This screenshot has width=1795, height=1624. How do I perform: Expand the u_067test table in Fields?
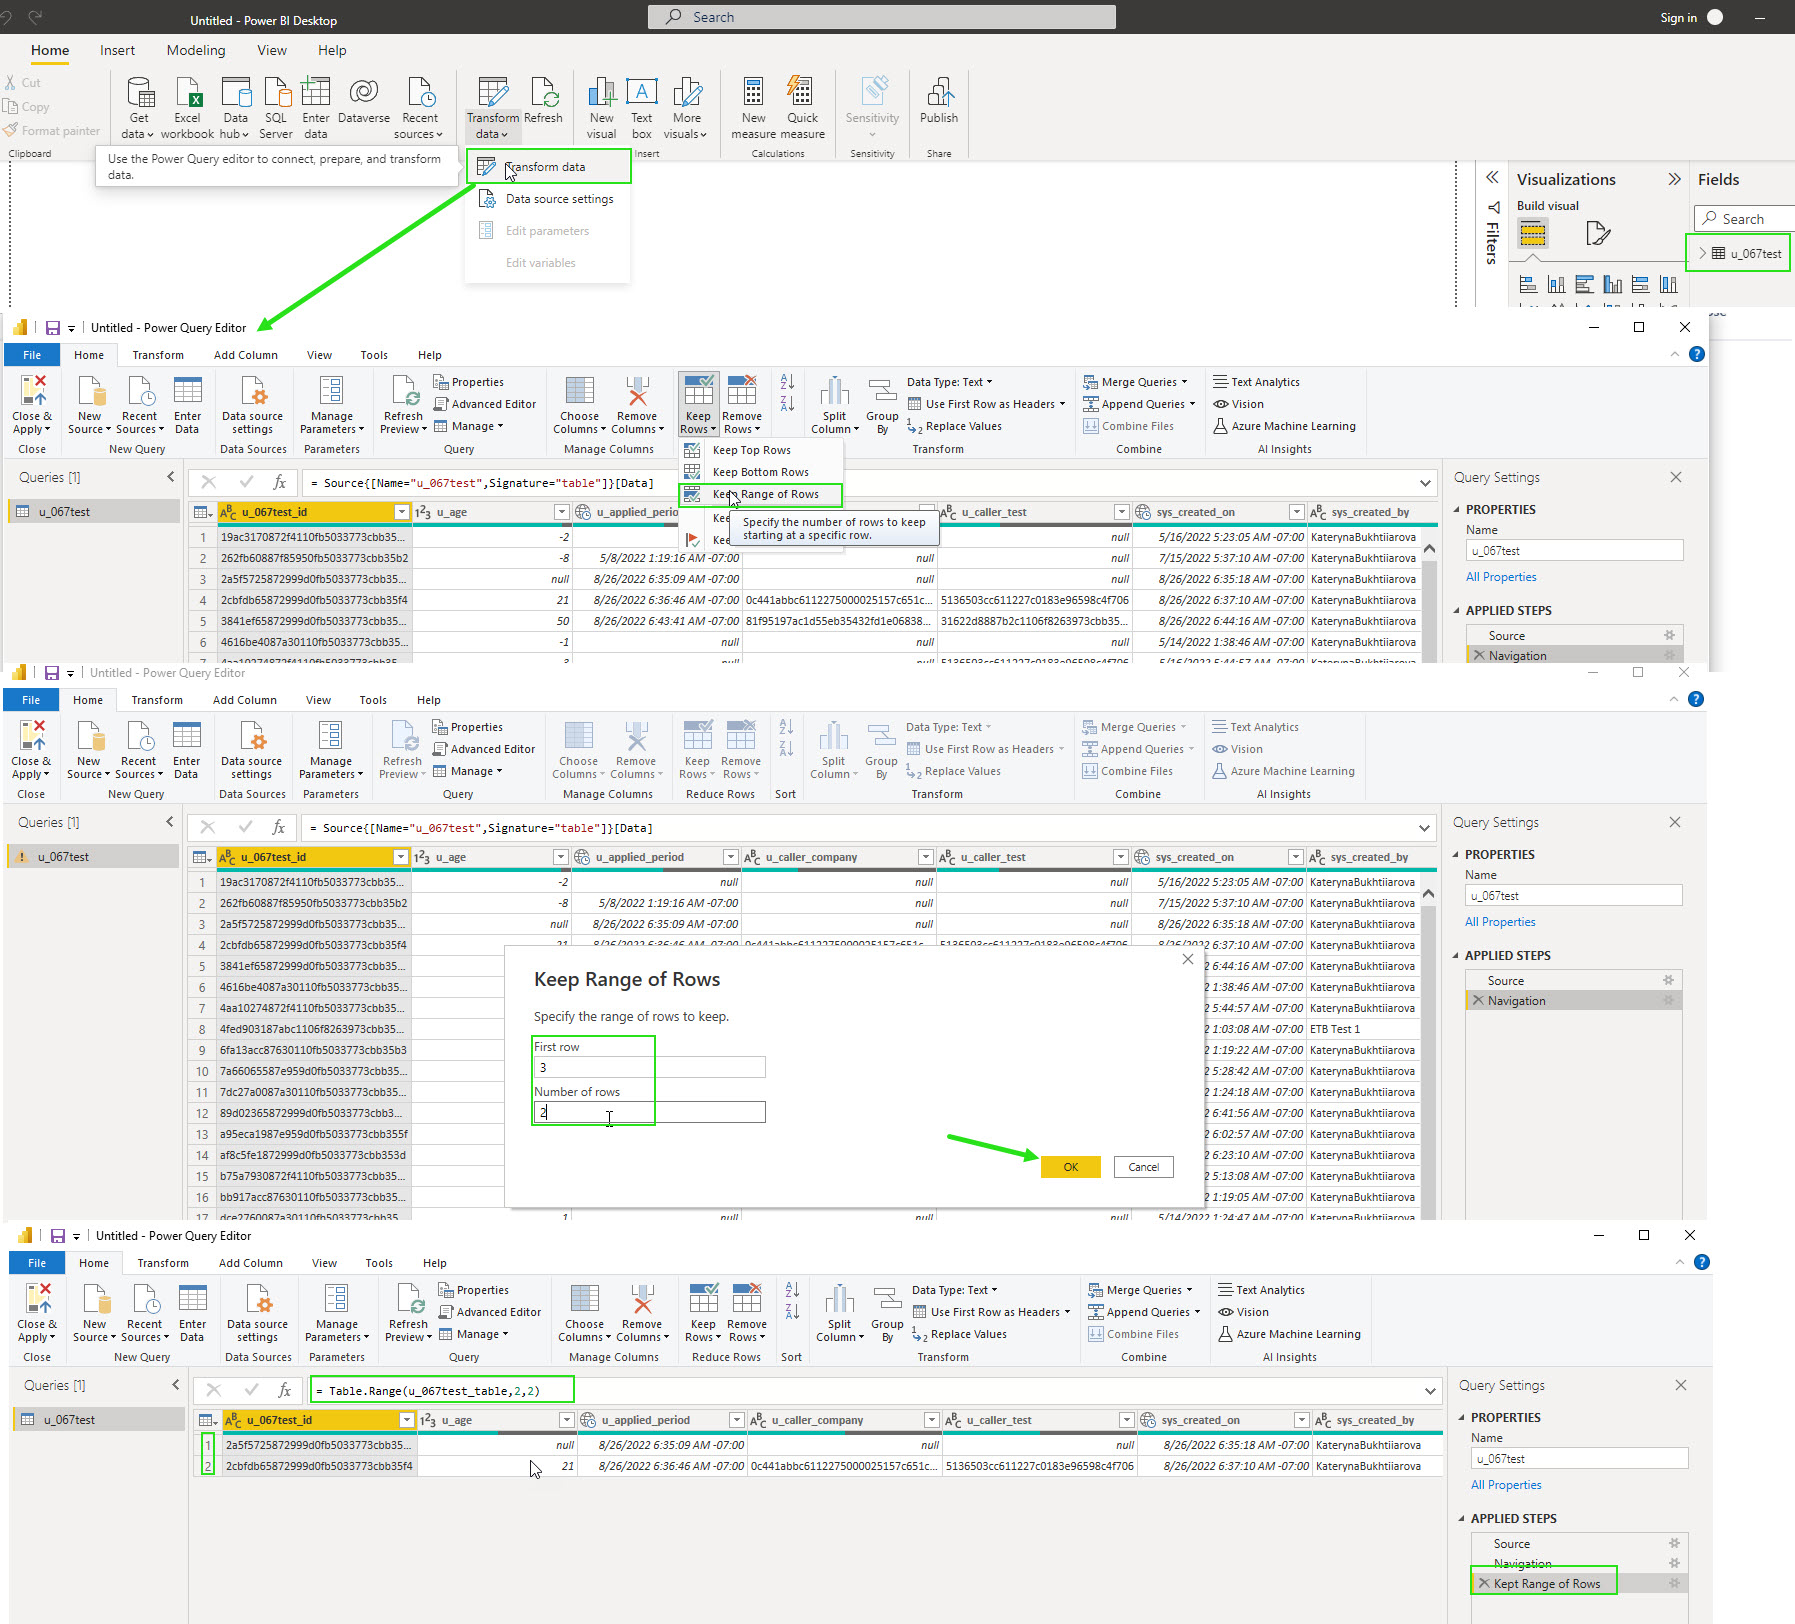[1702, 253]
